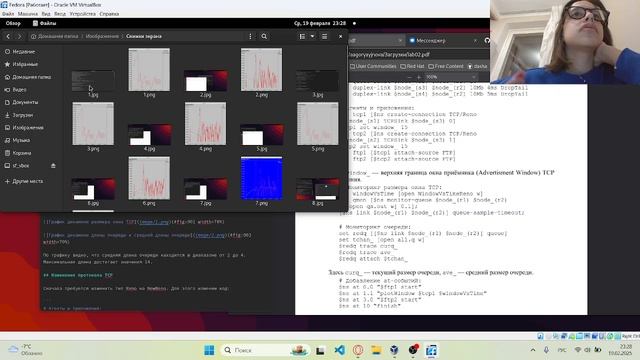
Task: Open "Домашняя папка" in sidebar
Action: (x=31, y=77)
